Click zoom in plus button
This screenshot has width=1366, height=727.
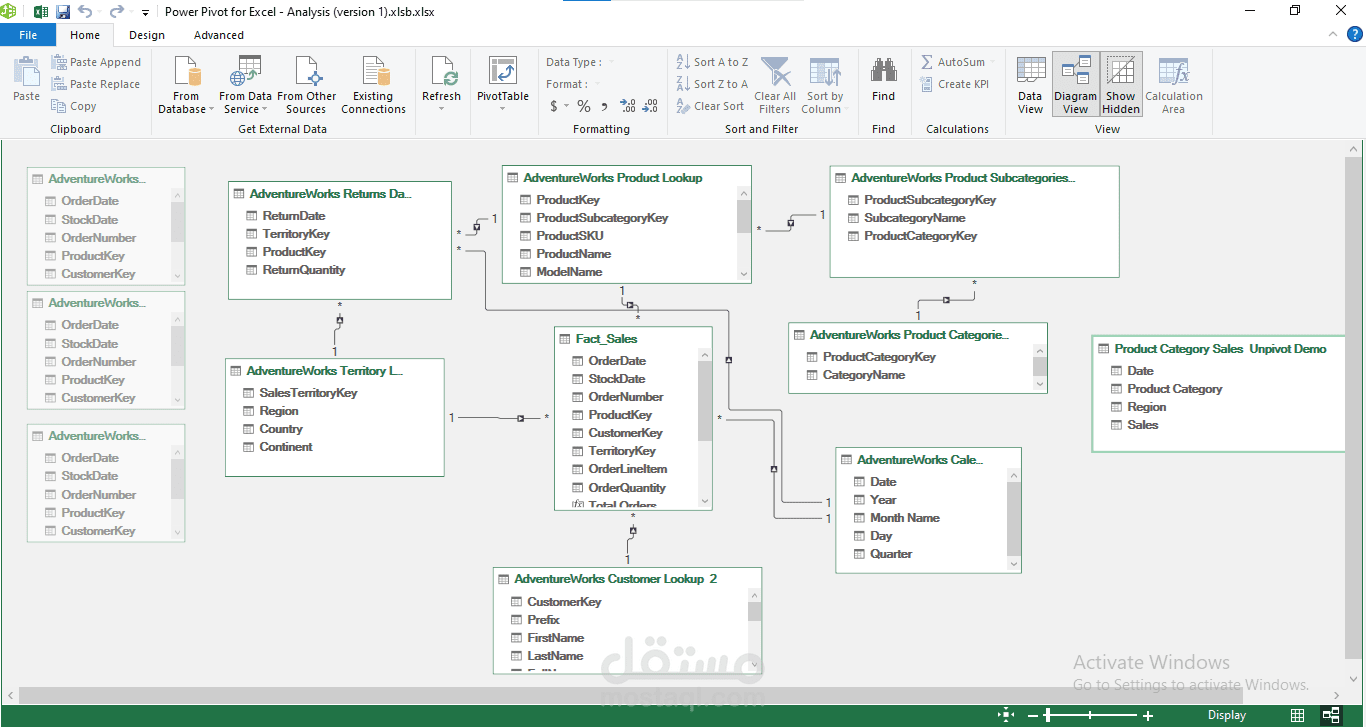tap(1148, 715)
